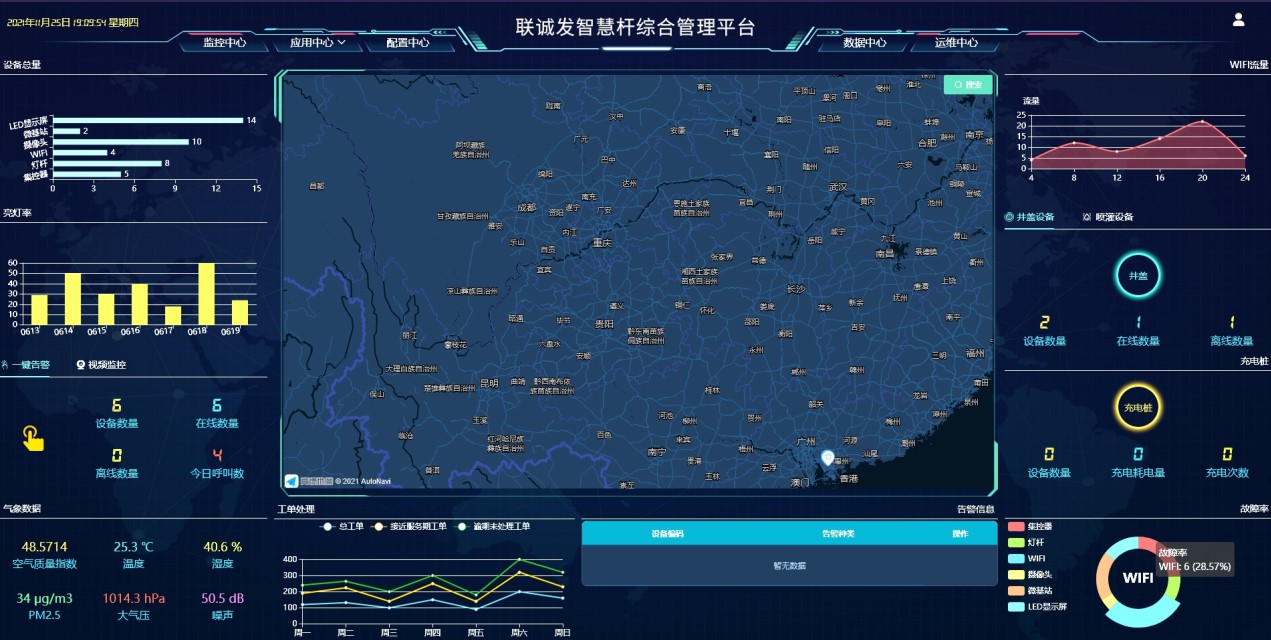This screenshot has height=640, width=1271.
Task: Click the 0618 bar in lighting rate chart
Action: click(x=206, y=294)
